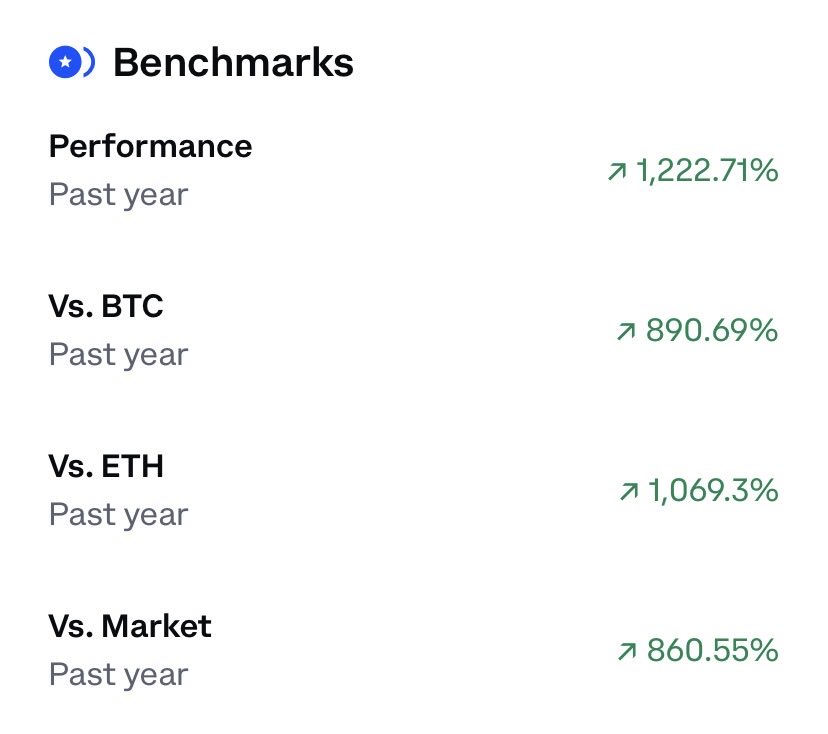Click the up arrow beside 1,069.3%
The width and height of the screenshot is (828, 734).
tap(629, 491)
